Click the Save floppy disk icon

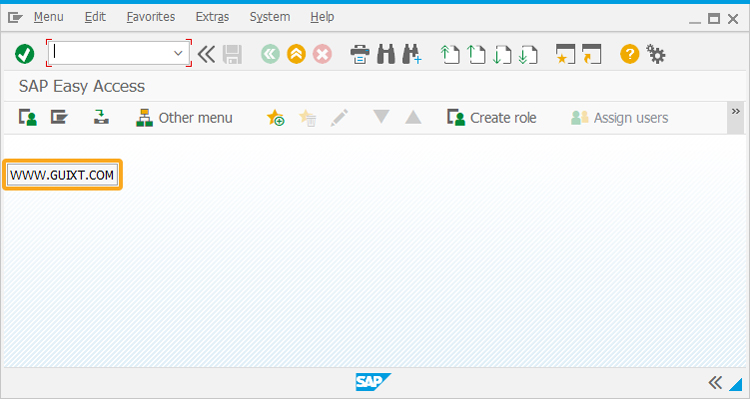point(232,54)
